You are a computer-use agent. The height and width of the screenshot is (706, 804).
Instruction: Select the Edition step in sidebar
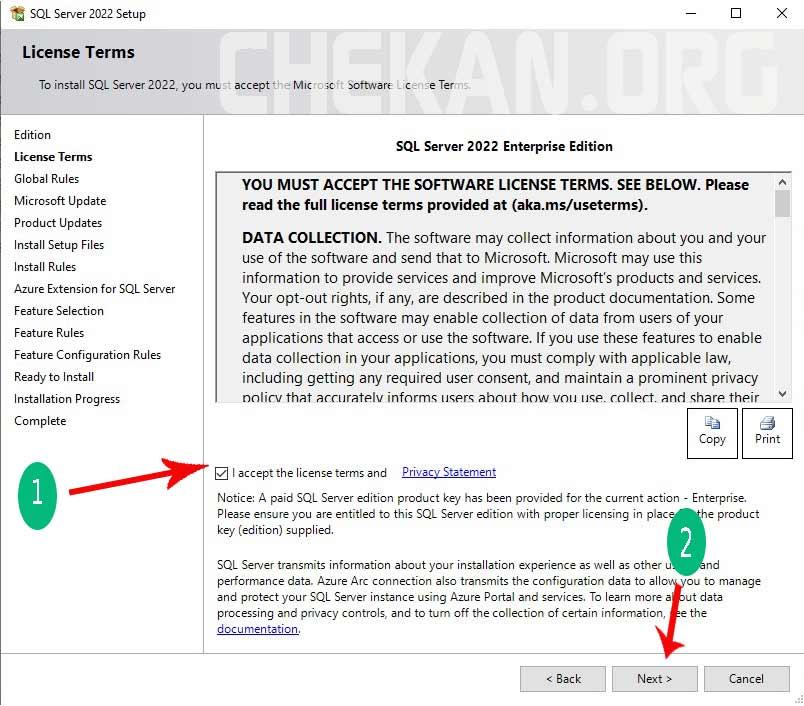(x=32, y=135)
